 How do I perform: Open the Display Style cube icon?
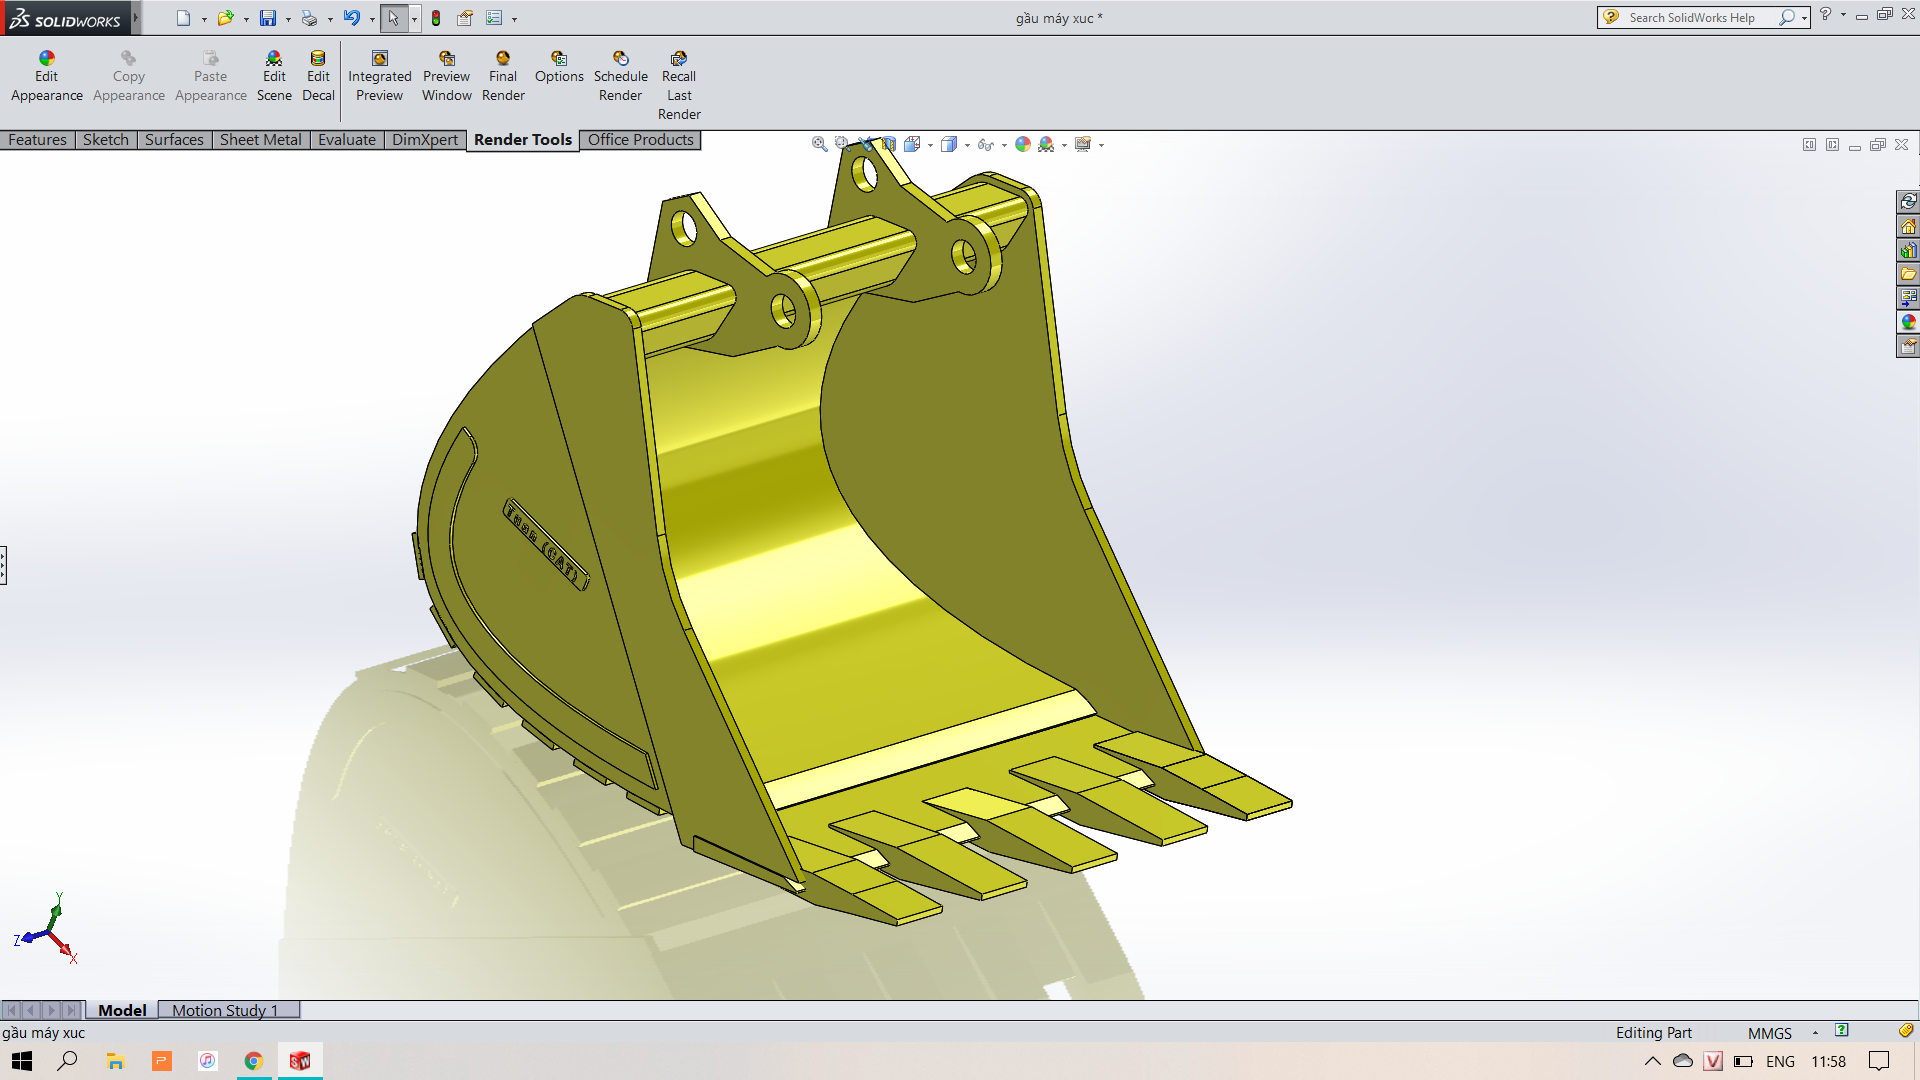949,144
